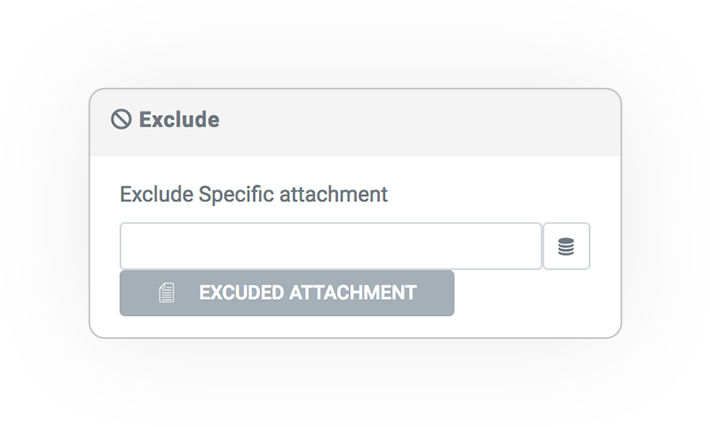Open dynamic data via the stacked-disks icon
The image size is (710, 427).
[566, 246]
